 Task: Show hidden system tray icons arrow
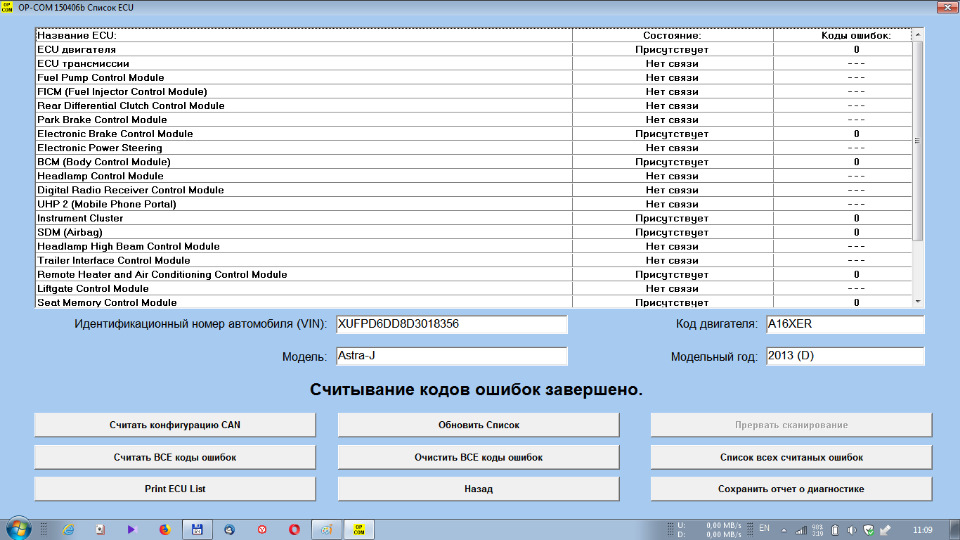(784, 530)
